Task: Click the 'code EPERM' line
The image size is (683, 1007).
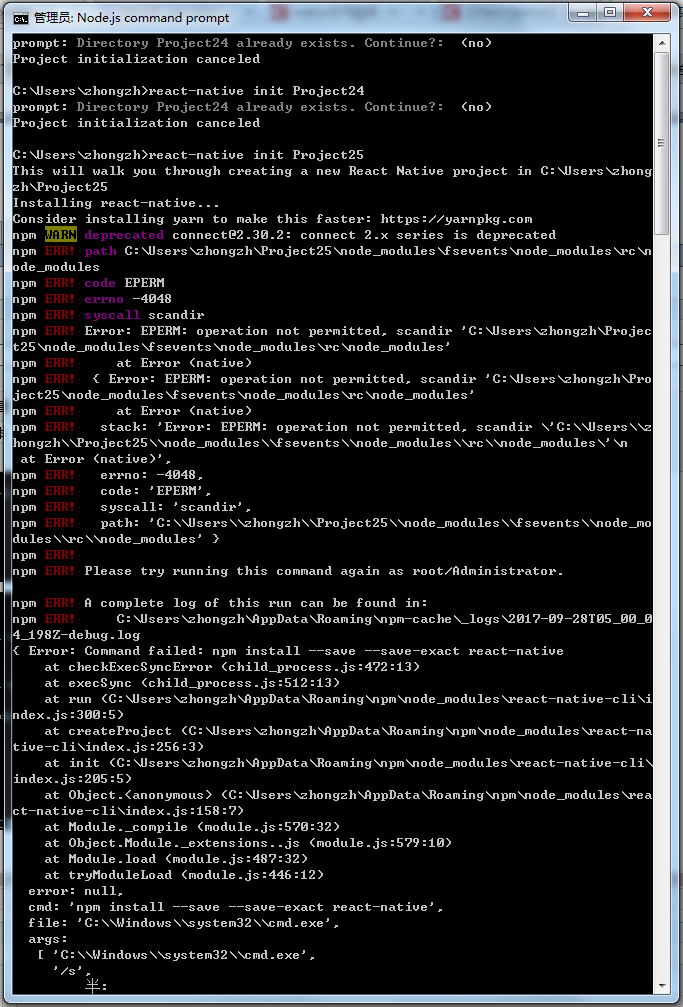Action: [x=89, y=283]
